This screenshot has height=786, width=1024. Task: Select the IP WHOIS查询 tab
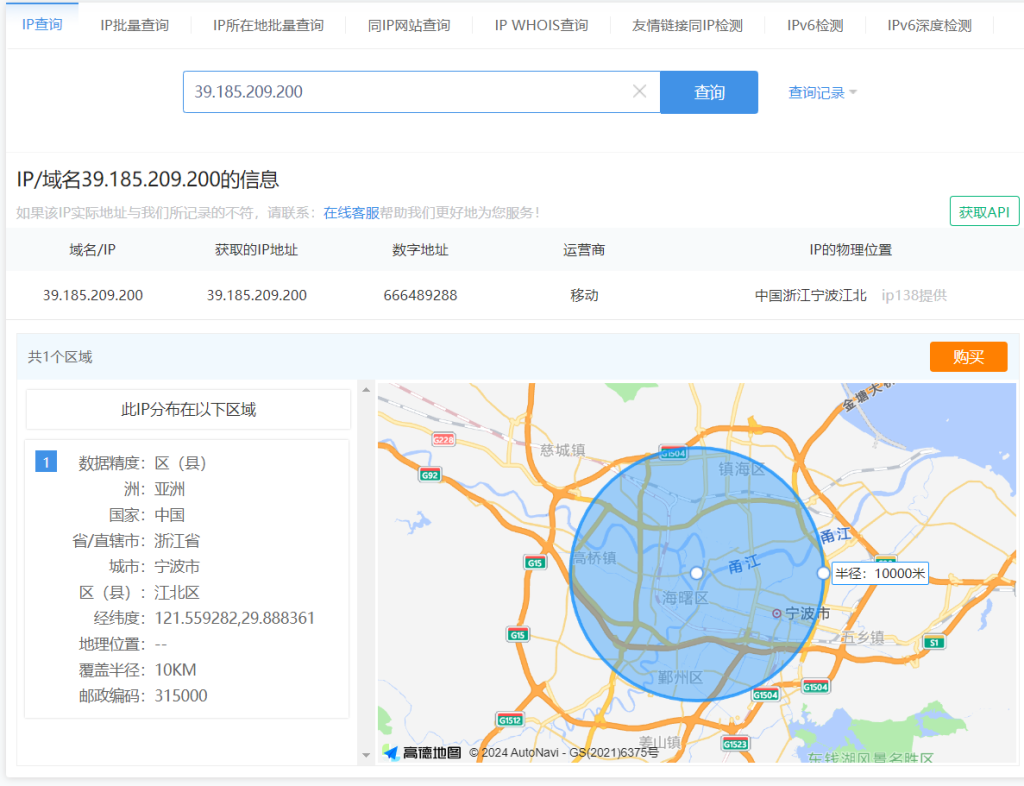[x=541, y=25]
